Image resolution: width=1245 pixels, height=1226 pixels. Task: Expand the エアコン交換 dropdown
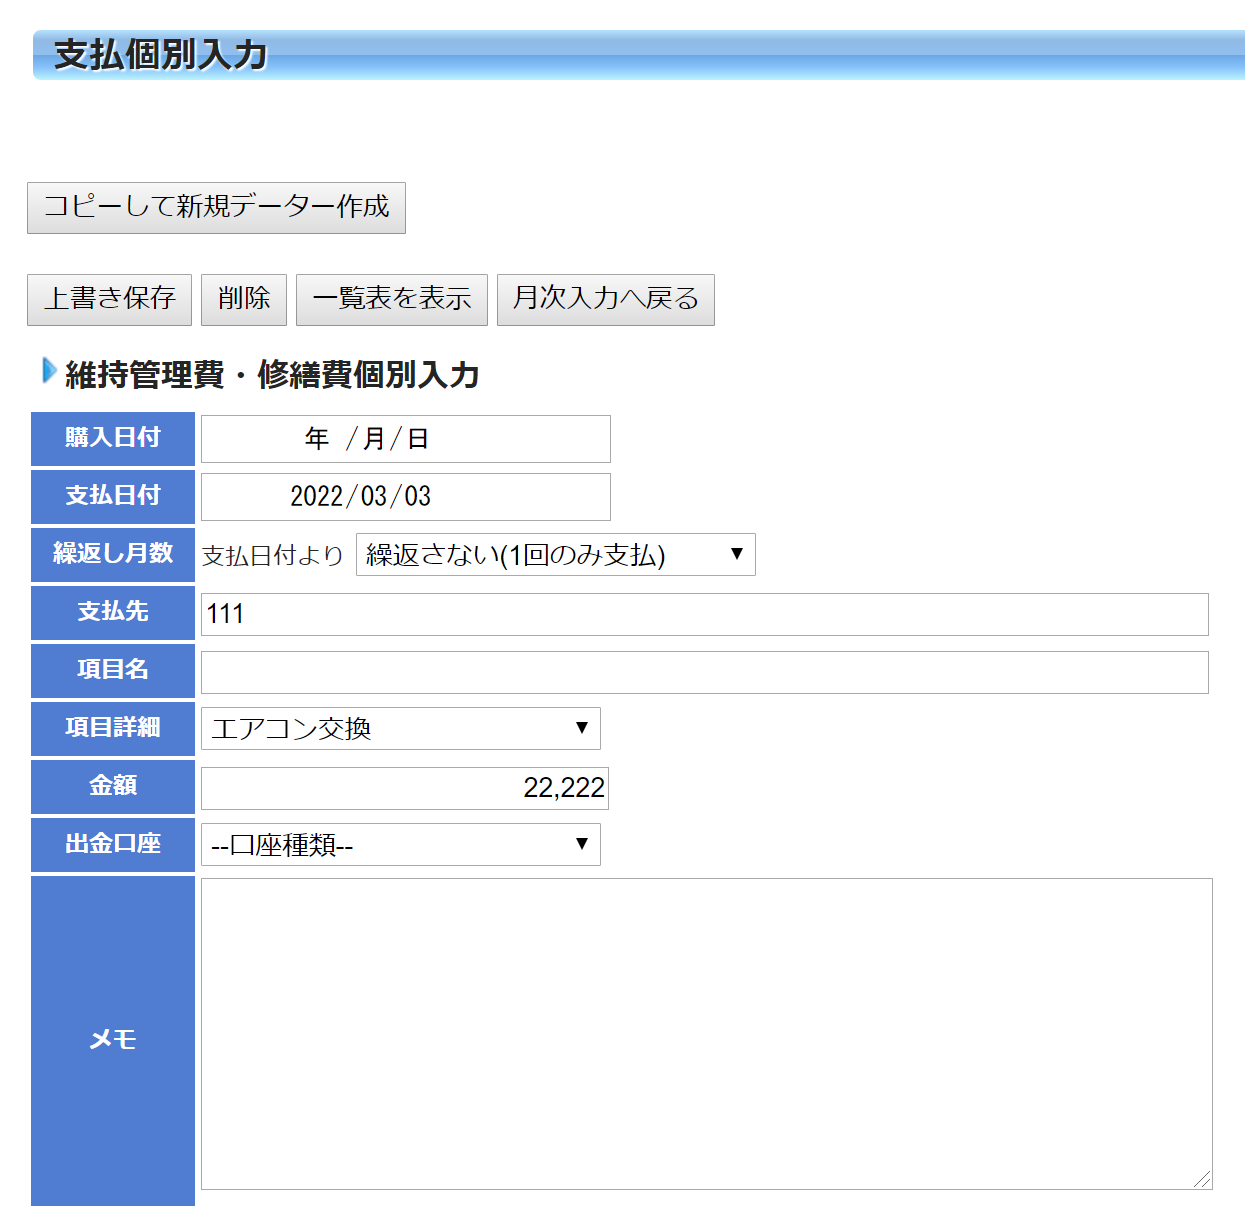tap(400, 729)
